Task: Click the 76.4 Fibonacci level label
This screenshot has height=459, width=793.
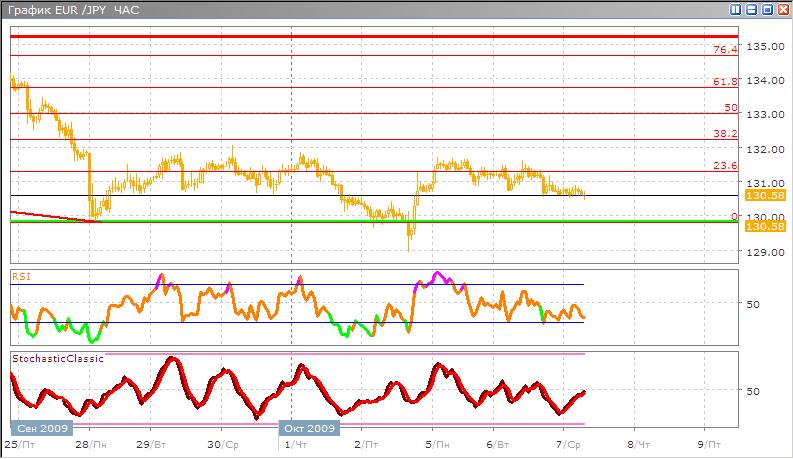Action: click(x=725, y=49)
